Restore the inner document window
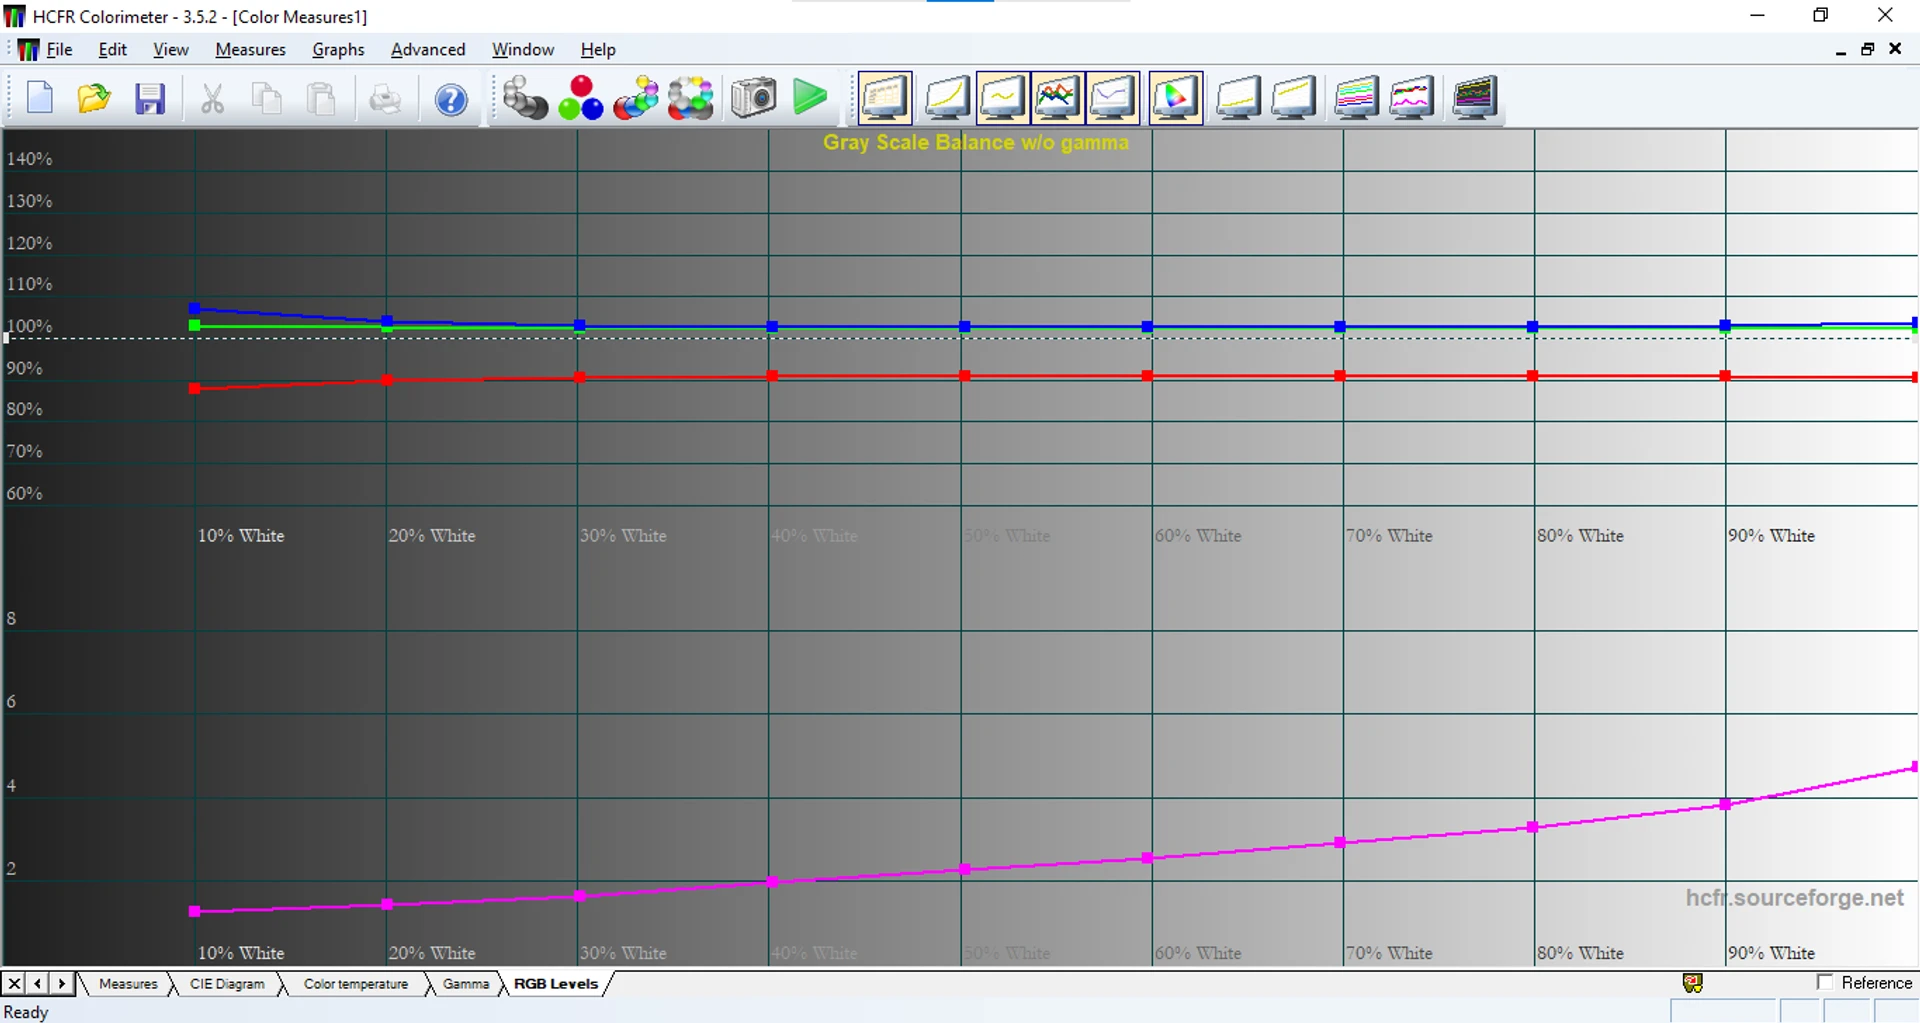 [x=1867, y=49]
